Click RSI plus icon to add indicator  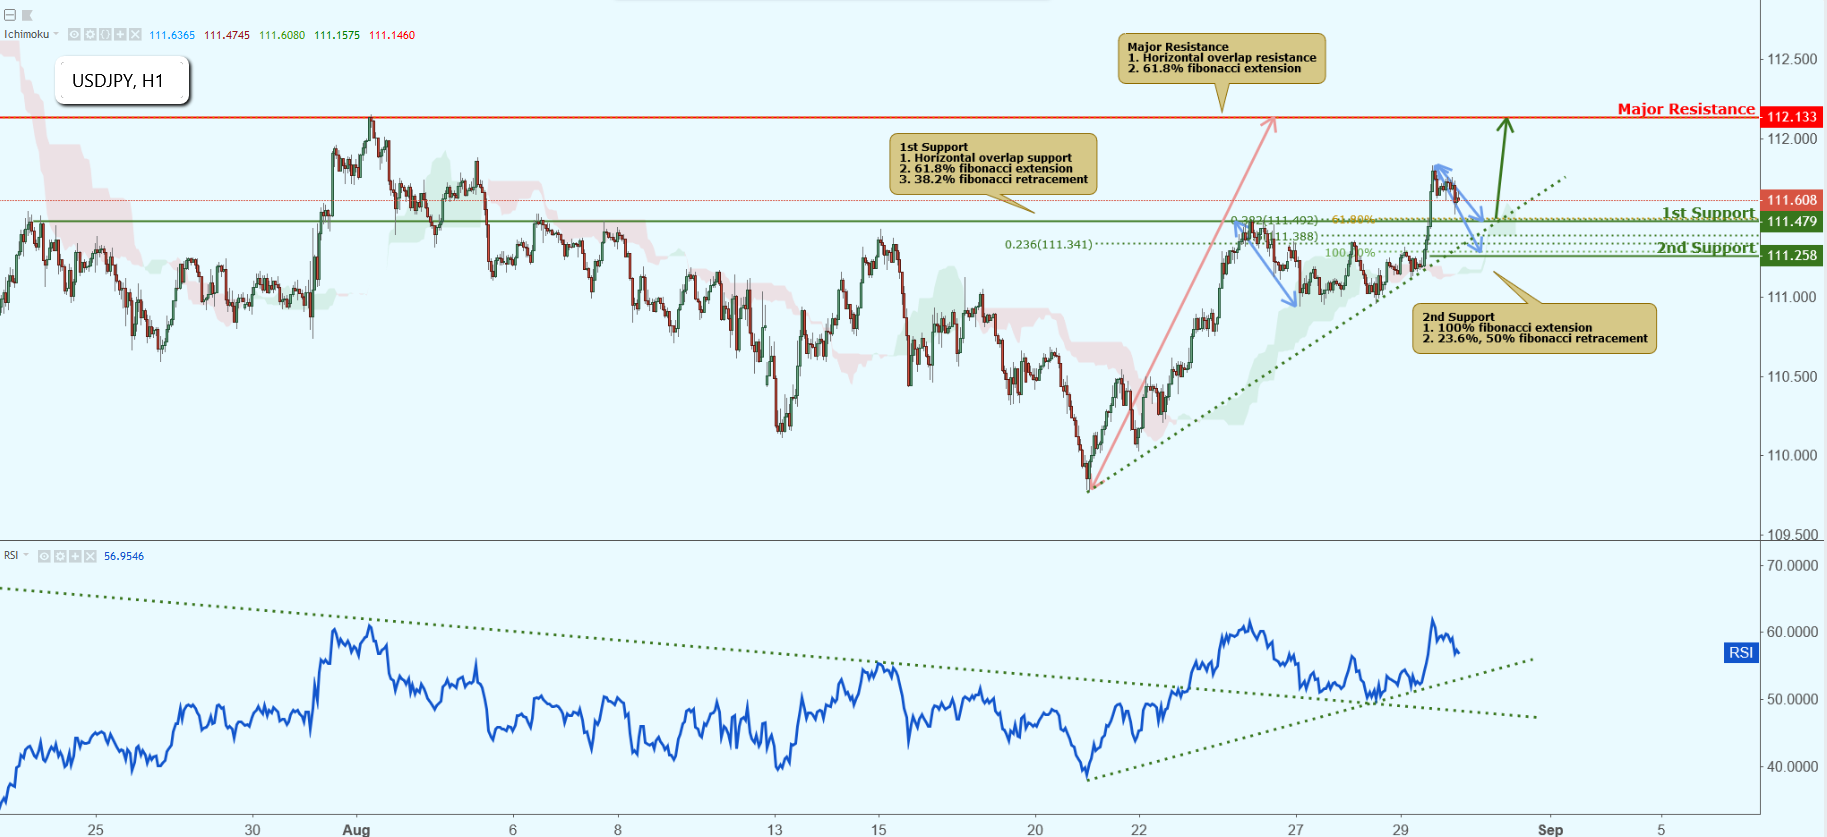75,556
